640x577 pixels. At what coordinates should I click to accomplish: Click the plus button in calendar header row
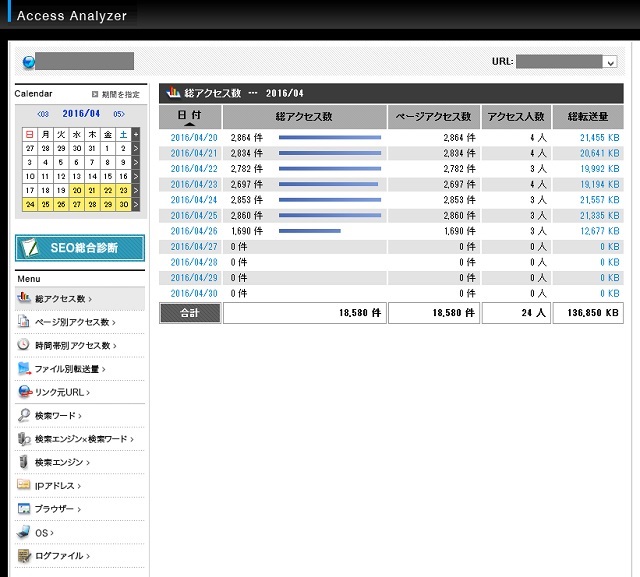coord(136,134)
